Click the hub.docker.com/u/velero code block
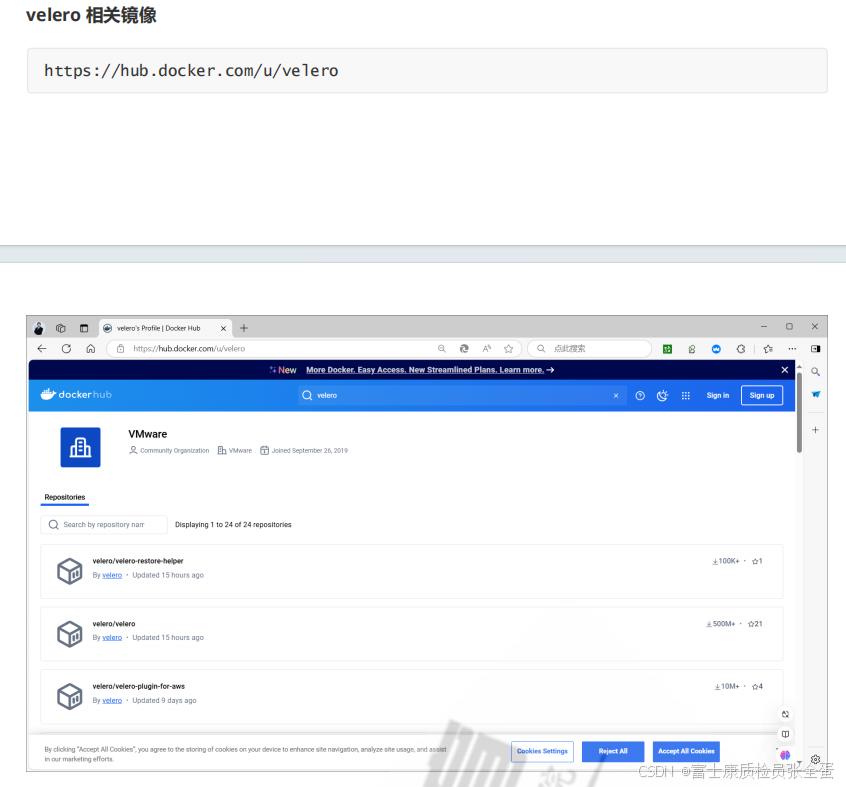 (427, 71)
